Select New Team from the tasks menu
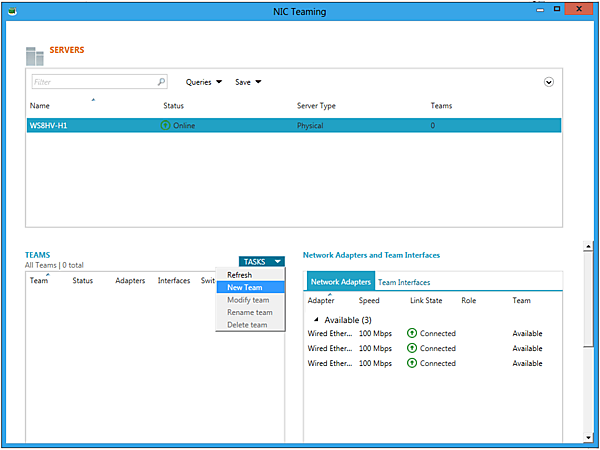The image size is (600, 450). coord(245,287)
